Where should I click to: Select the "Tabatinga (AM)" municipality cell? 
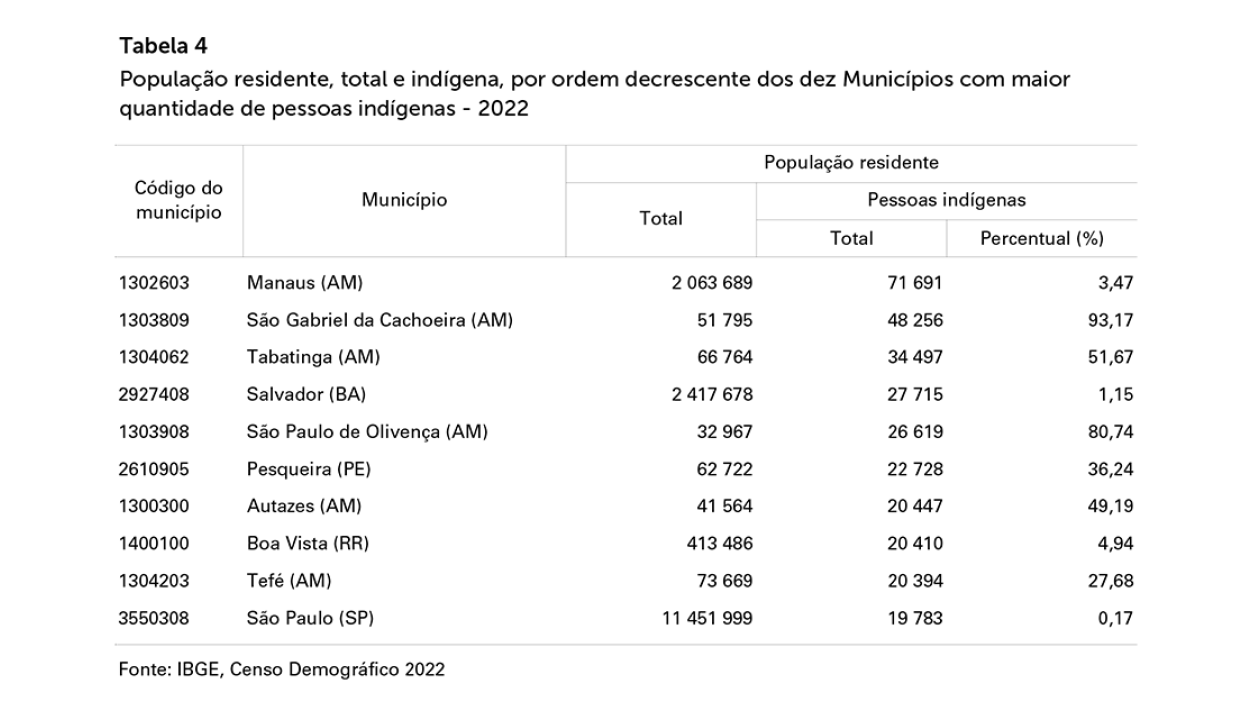point(313,358)
